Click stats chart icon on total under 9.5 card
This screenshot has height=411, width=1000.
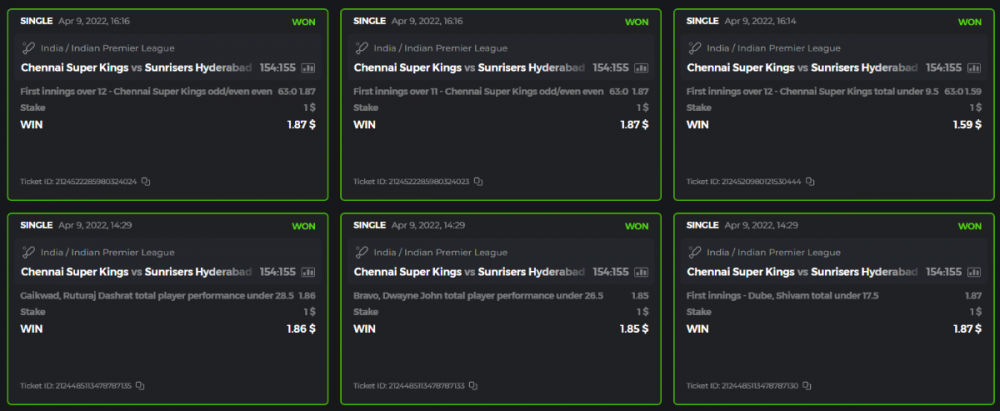point(973,68)
